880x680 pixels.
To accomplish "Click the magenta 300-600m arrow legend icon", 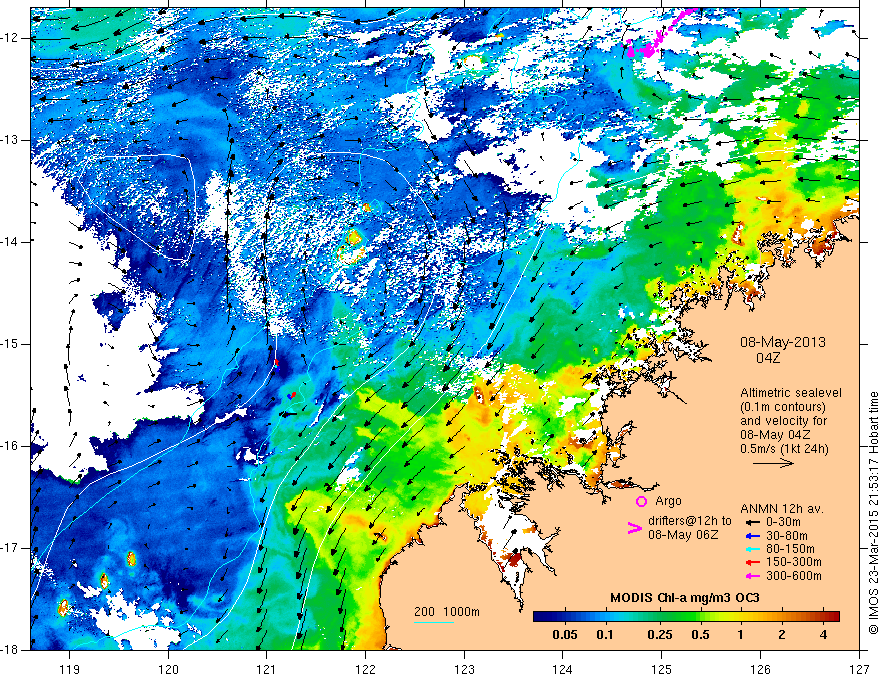I will click(x=751, y=576).
